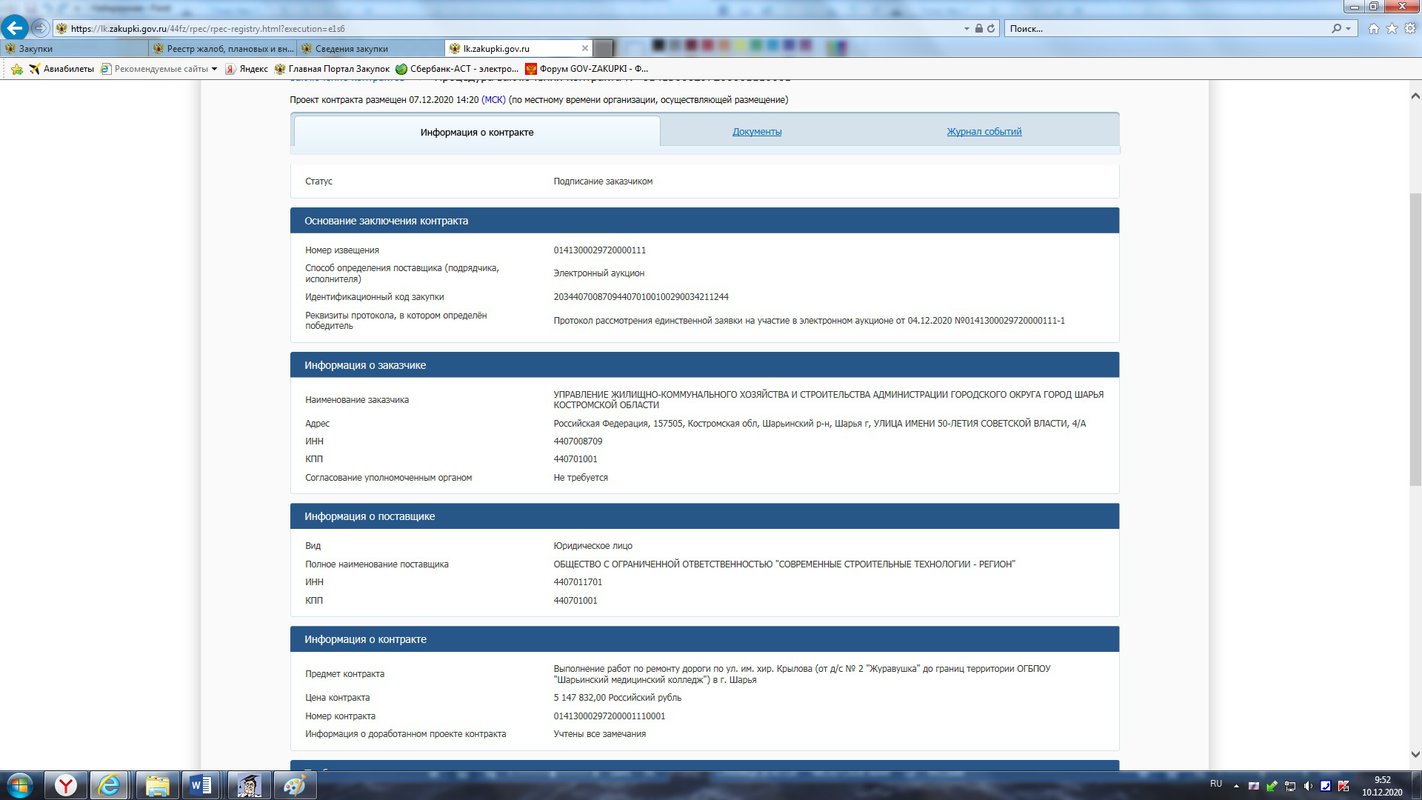
Task: Open File Explorer folder taskbar icon
Action: [x=156, y=785]
